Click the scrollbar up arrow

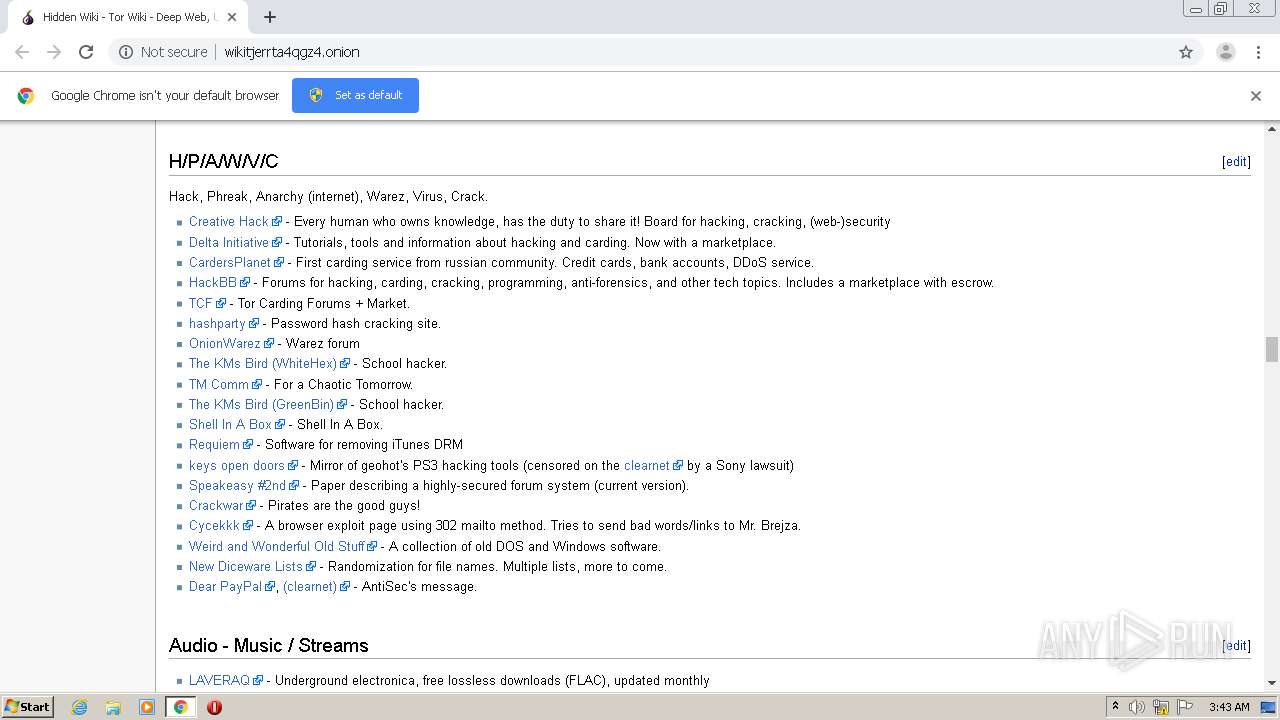[x=1272, y=129]
